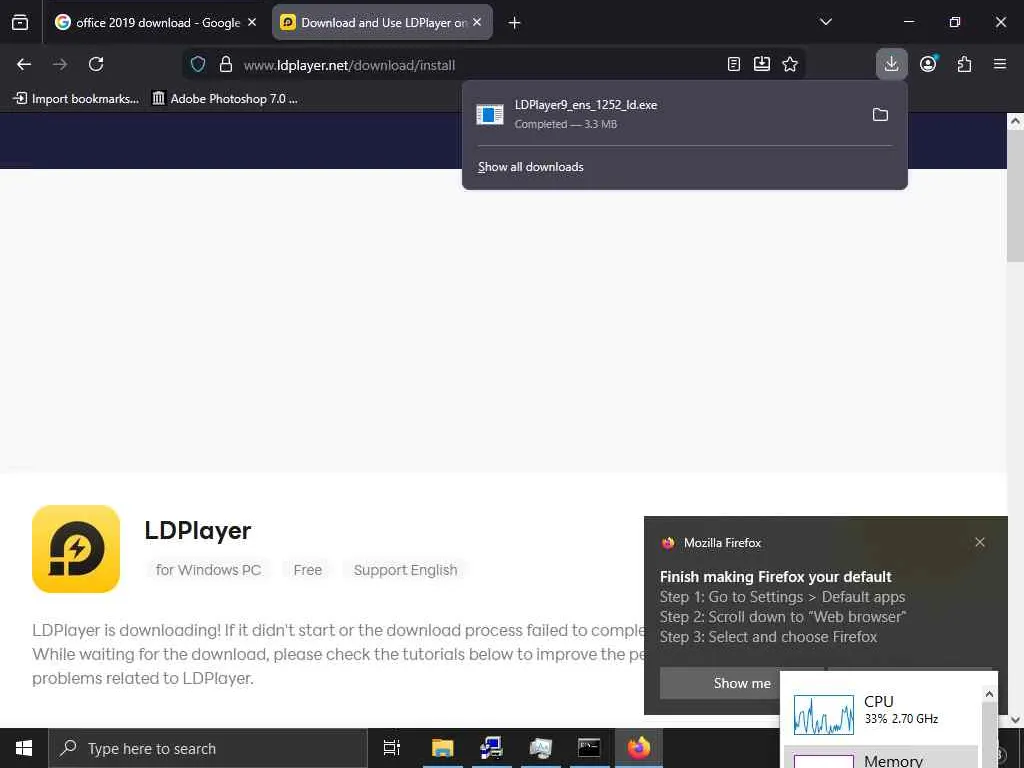Click the Support English tag
1024x768 pixels.
(x=406, y=570)
